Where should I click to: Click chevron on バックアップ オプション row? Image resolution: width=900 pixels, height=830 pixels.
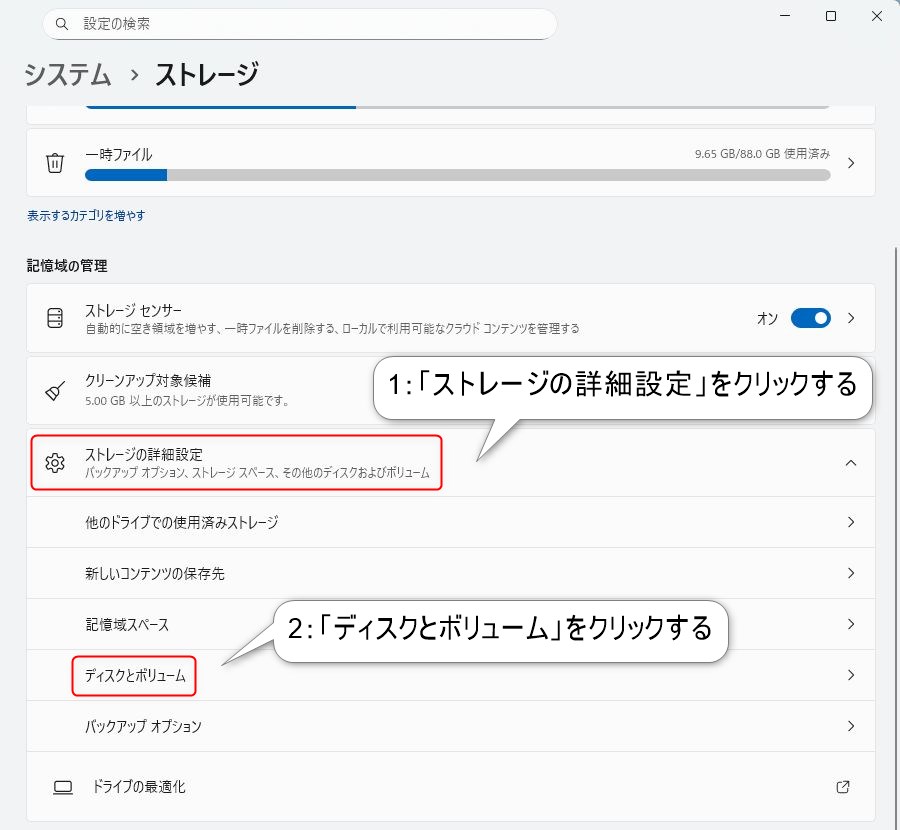tap(851, 727)
